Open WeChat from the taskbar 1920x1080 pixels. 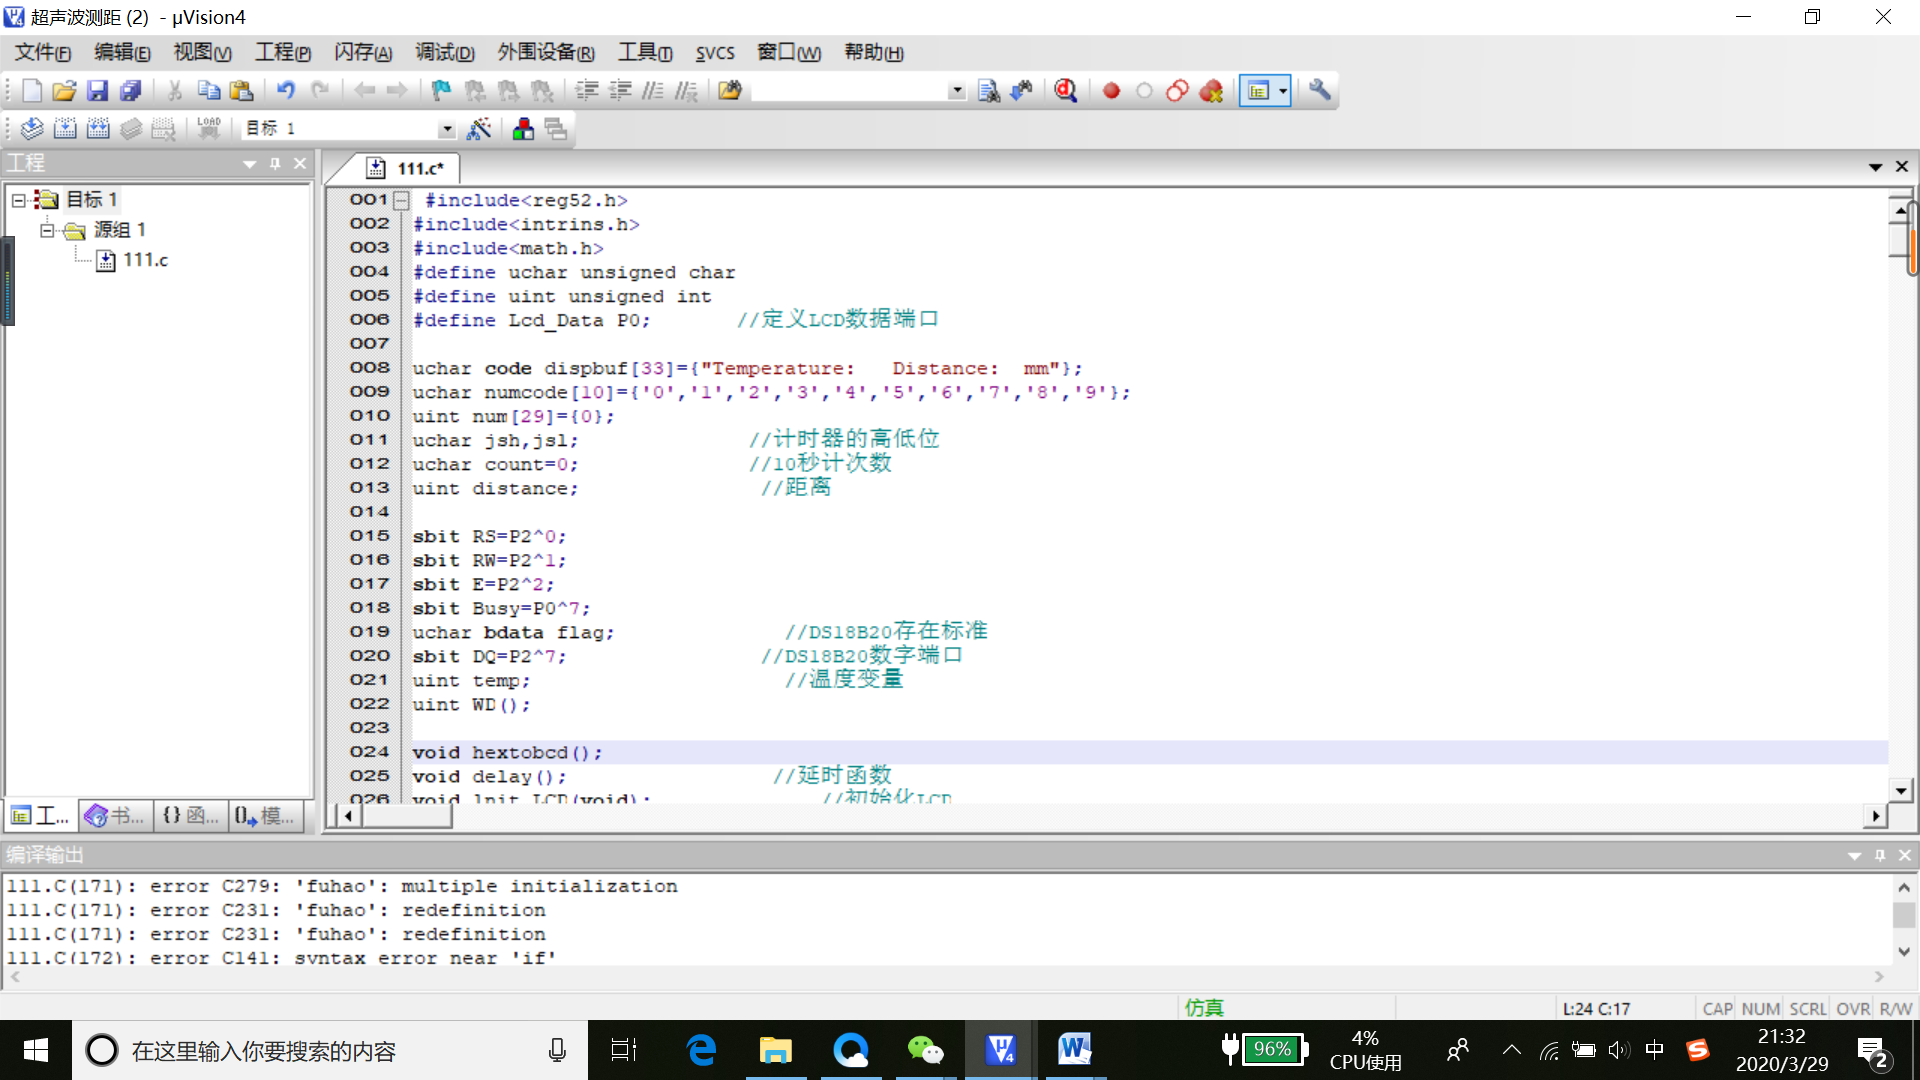(925, 1050)
